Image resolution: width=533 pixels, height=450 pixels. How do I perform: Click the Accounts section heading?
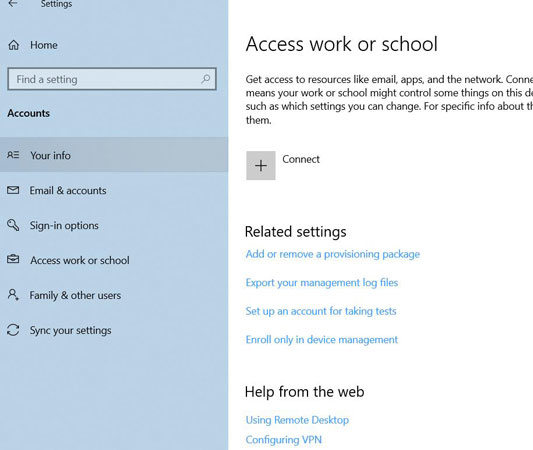[x=29, y=113]
